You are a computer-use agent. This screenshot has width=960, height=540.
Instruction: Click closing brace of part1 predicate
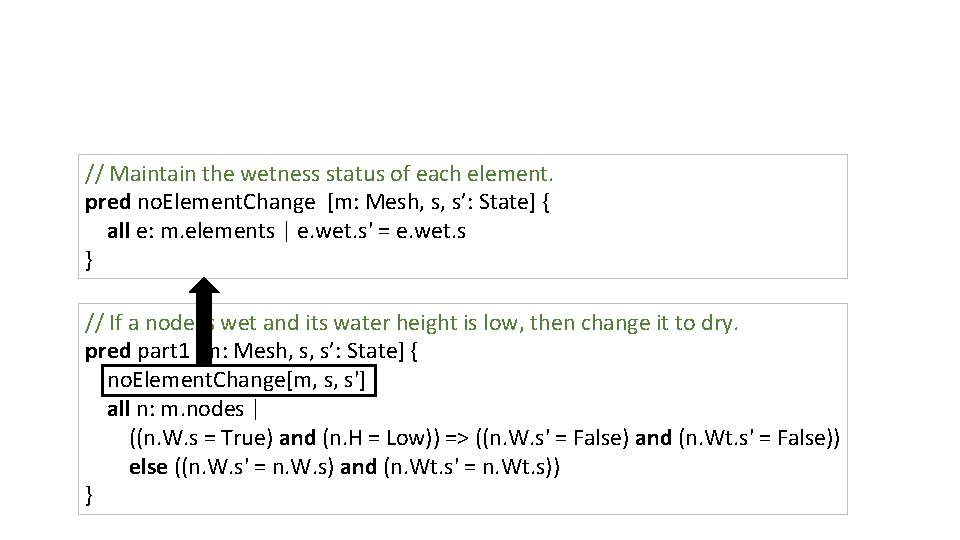(90, 495)
